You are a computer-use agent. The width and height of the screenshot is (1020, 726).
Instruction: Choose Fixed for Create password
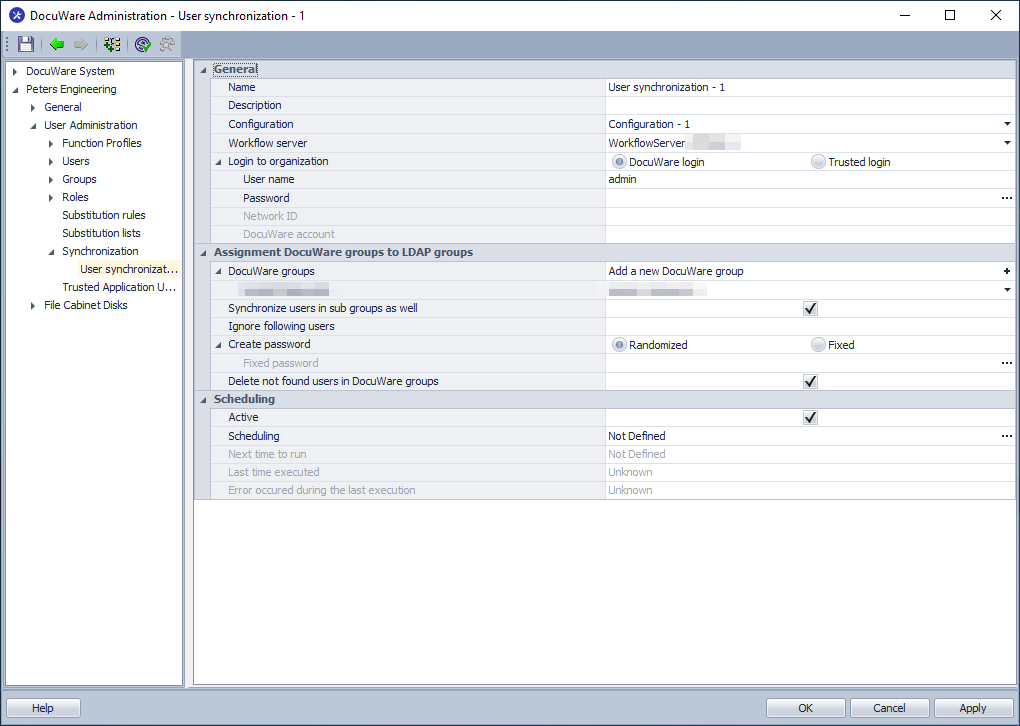tap(819, 345)
